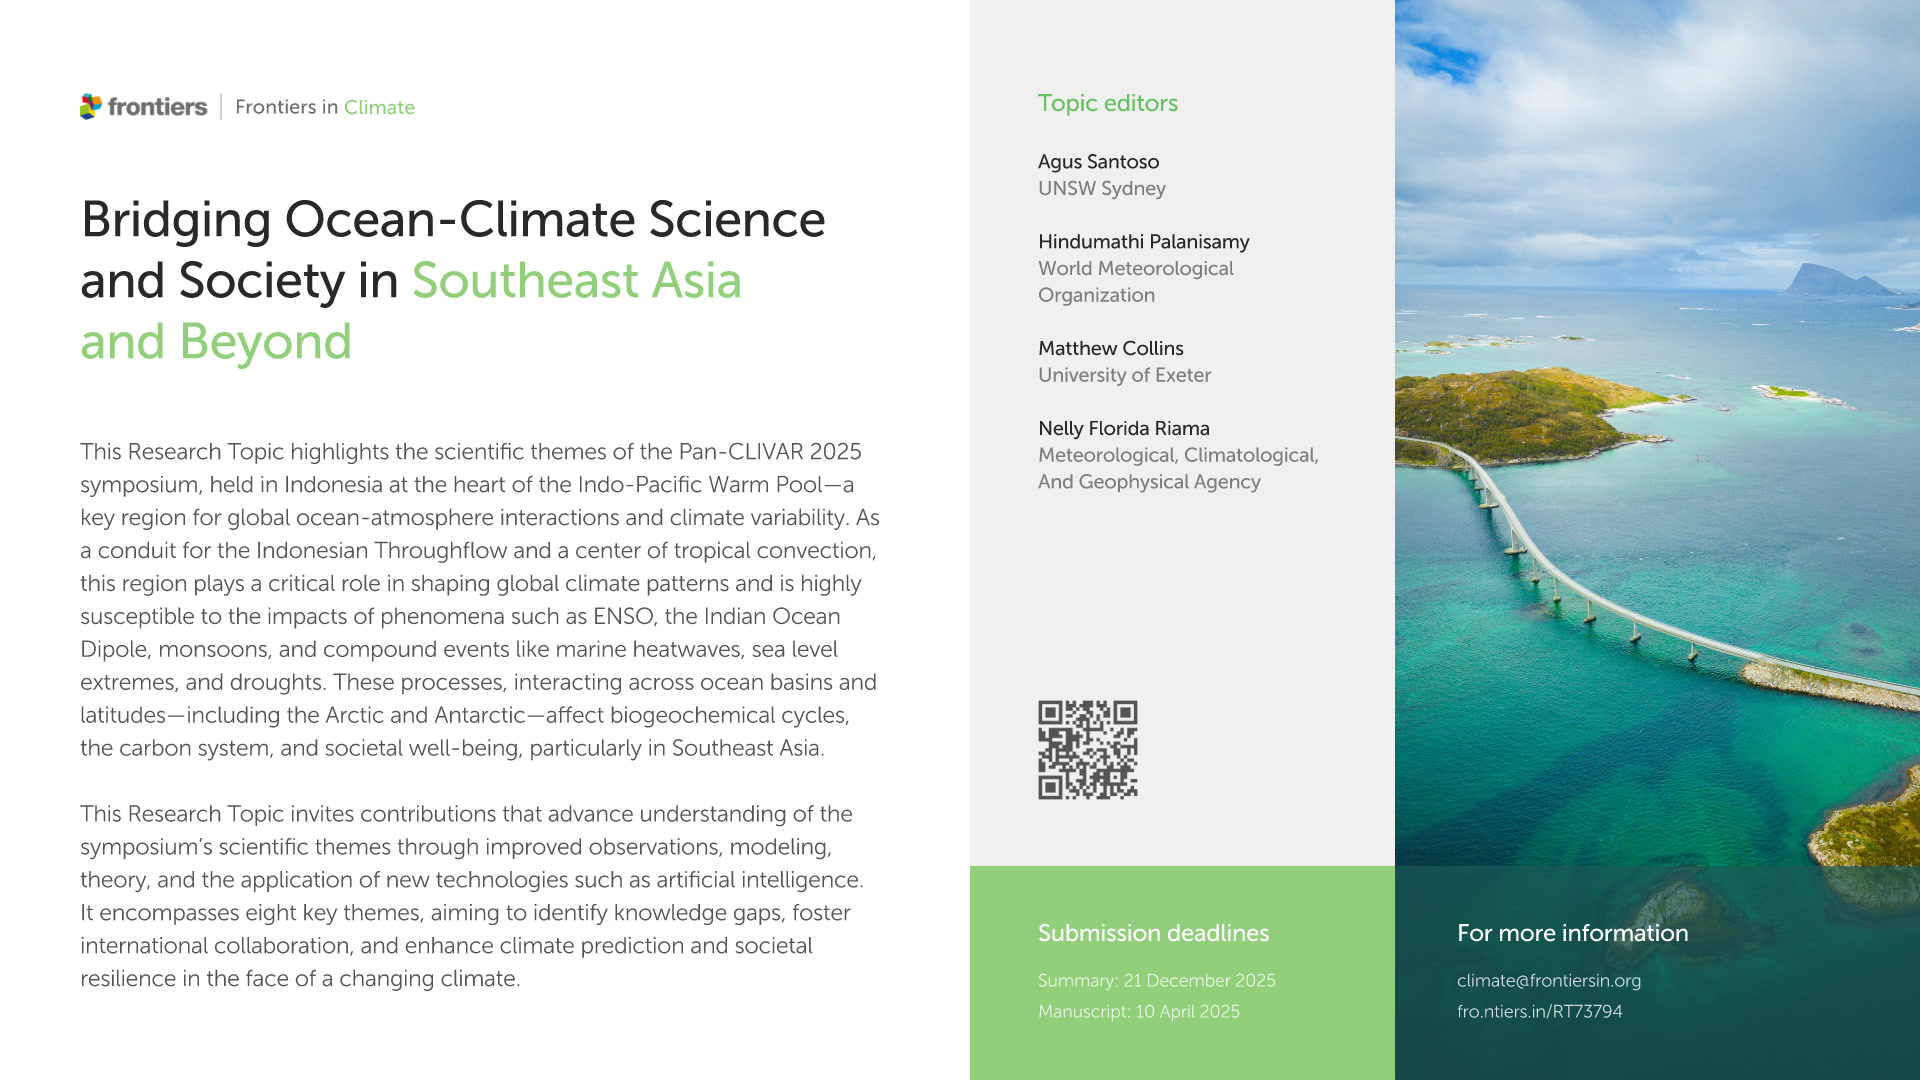Select topic editor Matthew Collins

[1110, 348]
